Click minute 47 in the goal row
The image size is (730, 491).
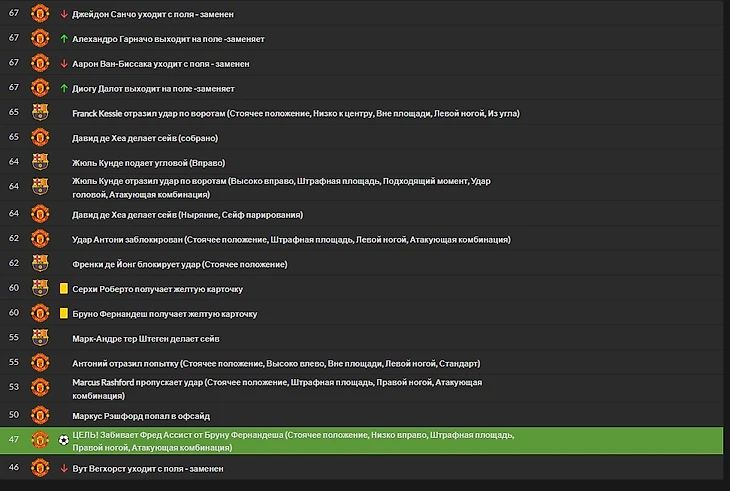[14, 439]
